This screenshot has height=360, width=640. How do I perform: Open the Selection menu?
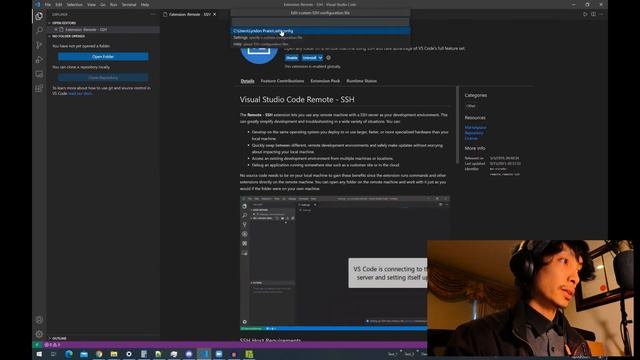pyautogui.click(x=74, y=4)
